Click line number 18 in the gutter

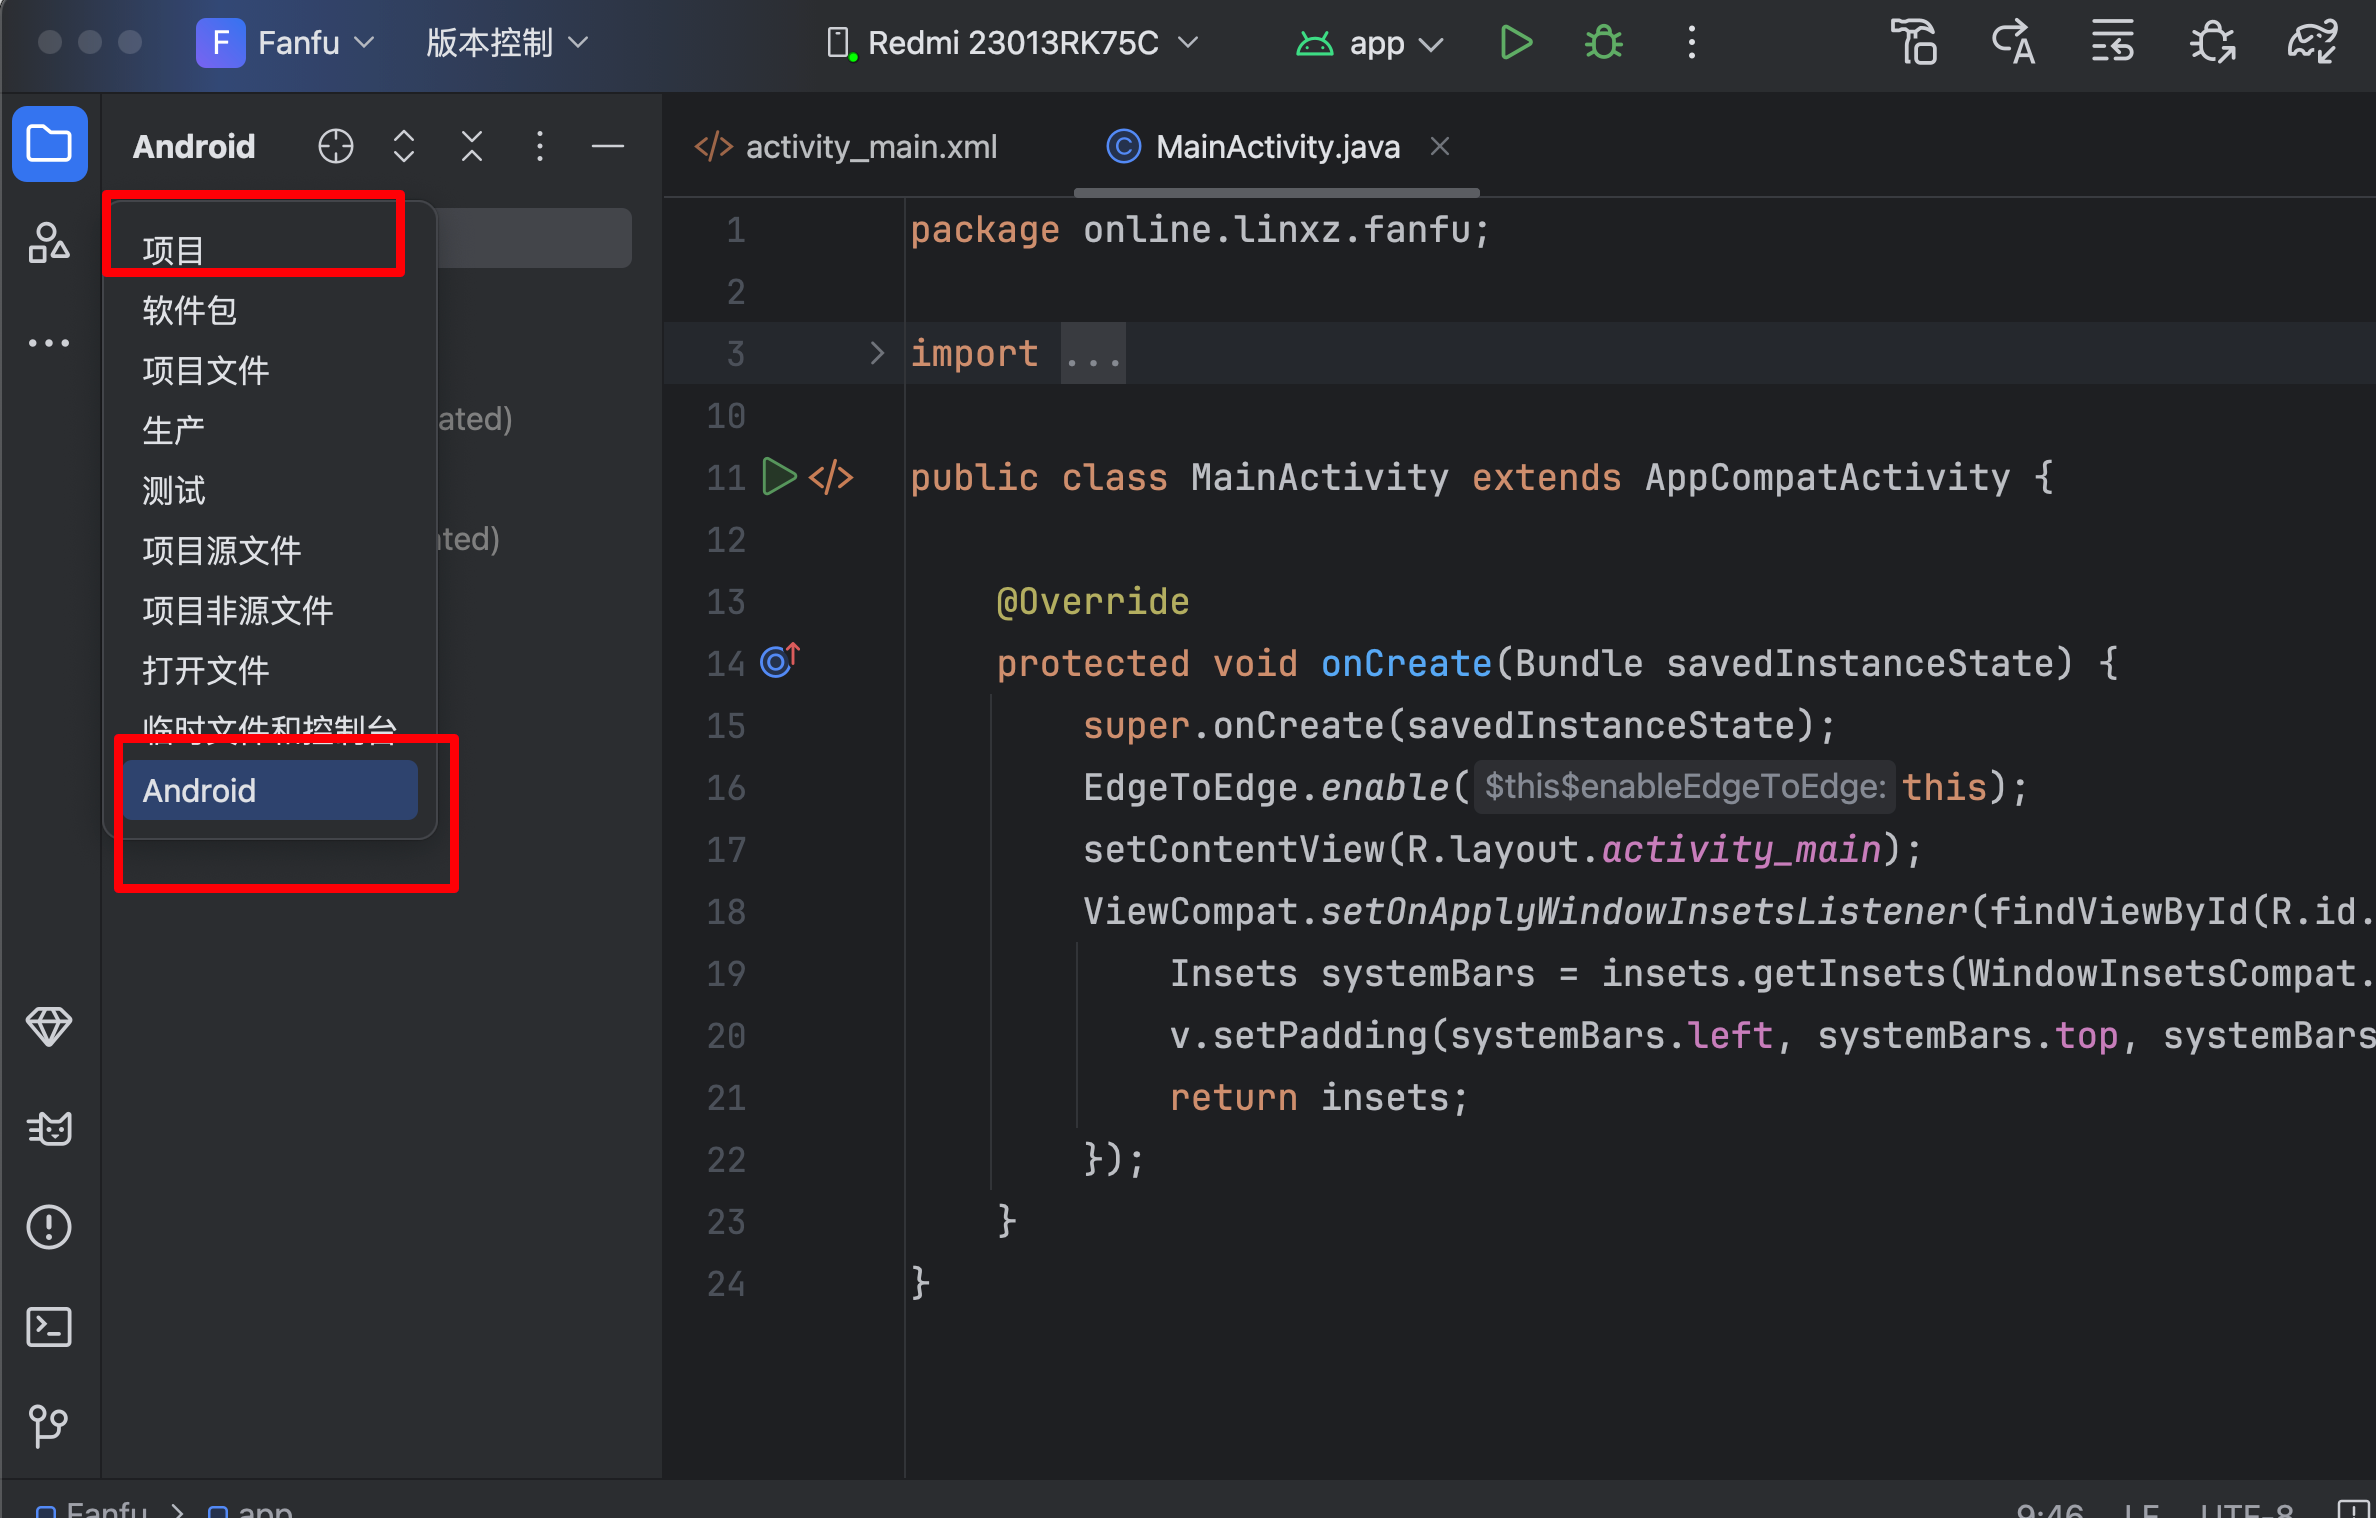pos(726,911)
